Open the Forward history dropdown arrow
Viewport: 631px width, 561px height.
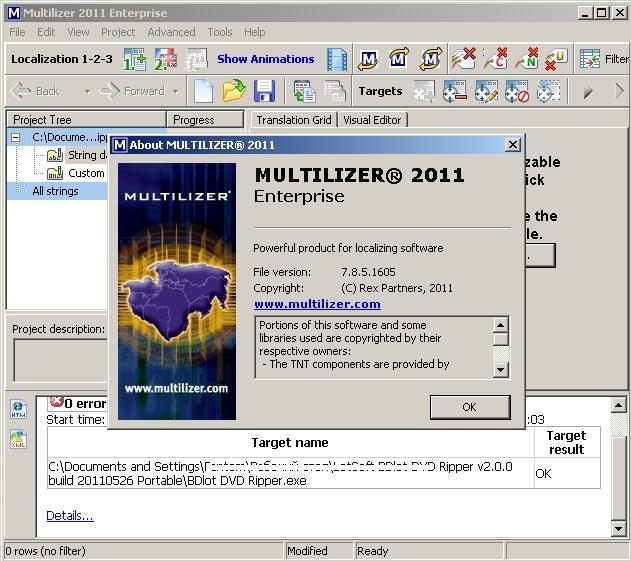coord(175,92)
